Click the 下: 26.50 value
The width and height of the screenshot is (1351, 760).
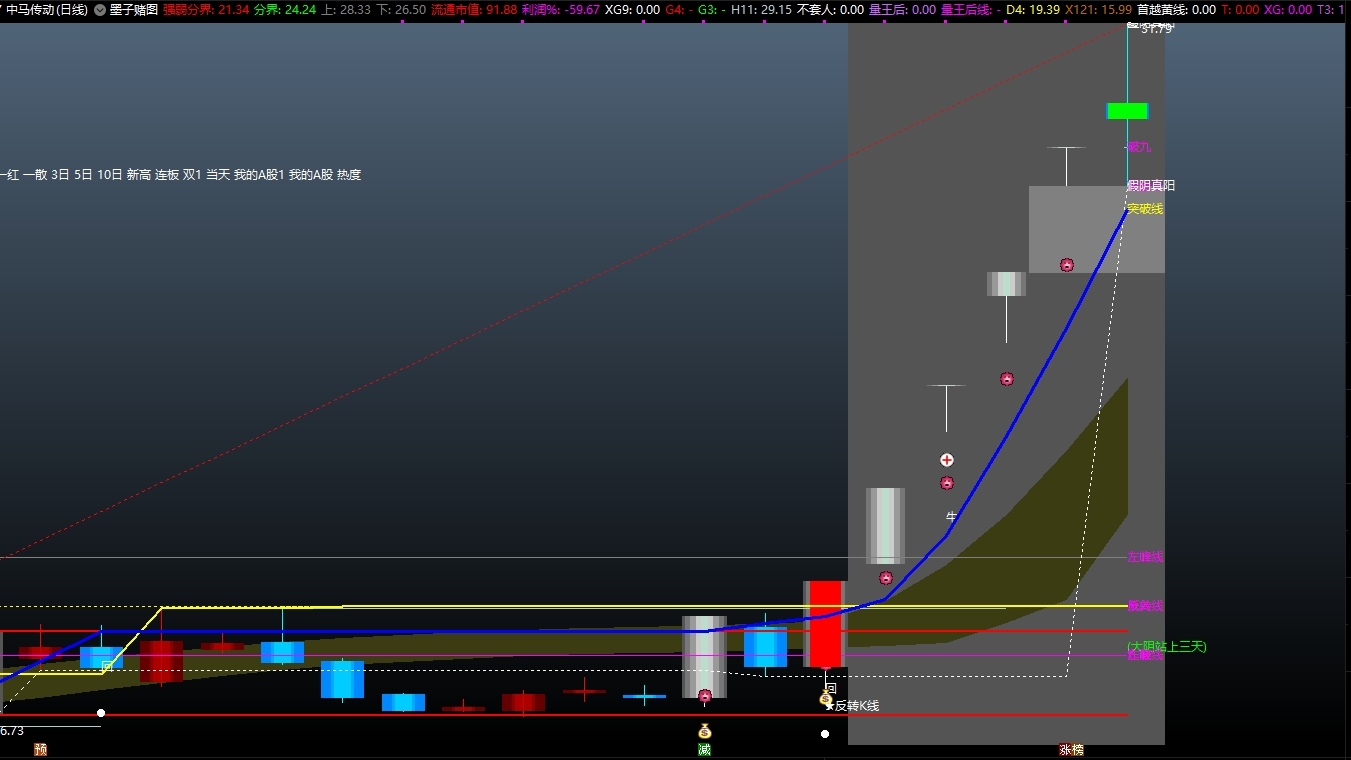(x=401, y=10)
